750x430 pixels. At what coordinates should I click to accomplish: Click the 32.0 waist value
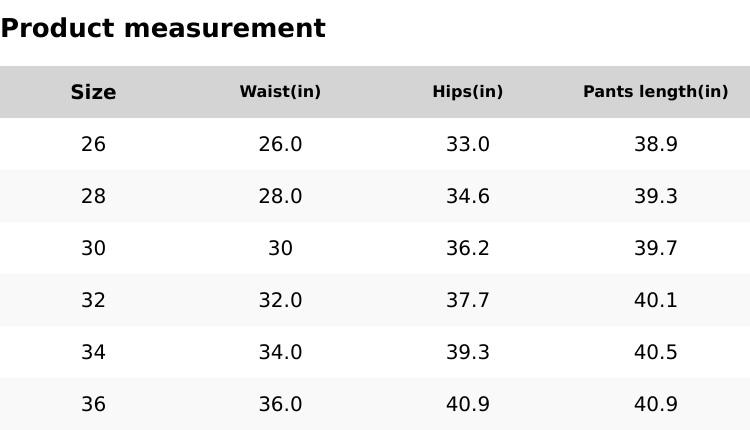point(280,300)
